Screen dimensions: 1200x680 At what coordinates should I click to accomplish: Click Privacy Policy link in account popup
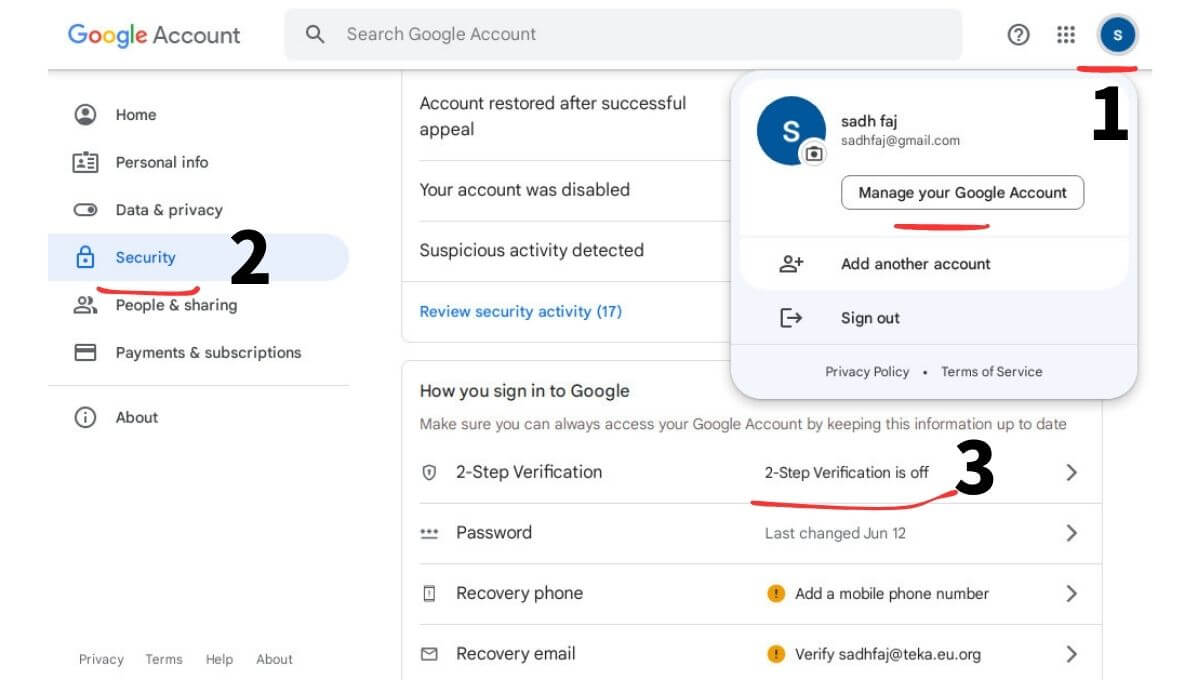[x=866, y=372]
